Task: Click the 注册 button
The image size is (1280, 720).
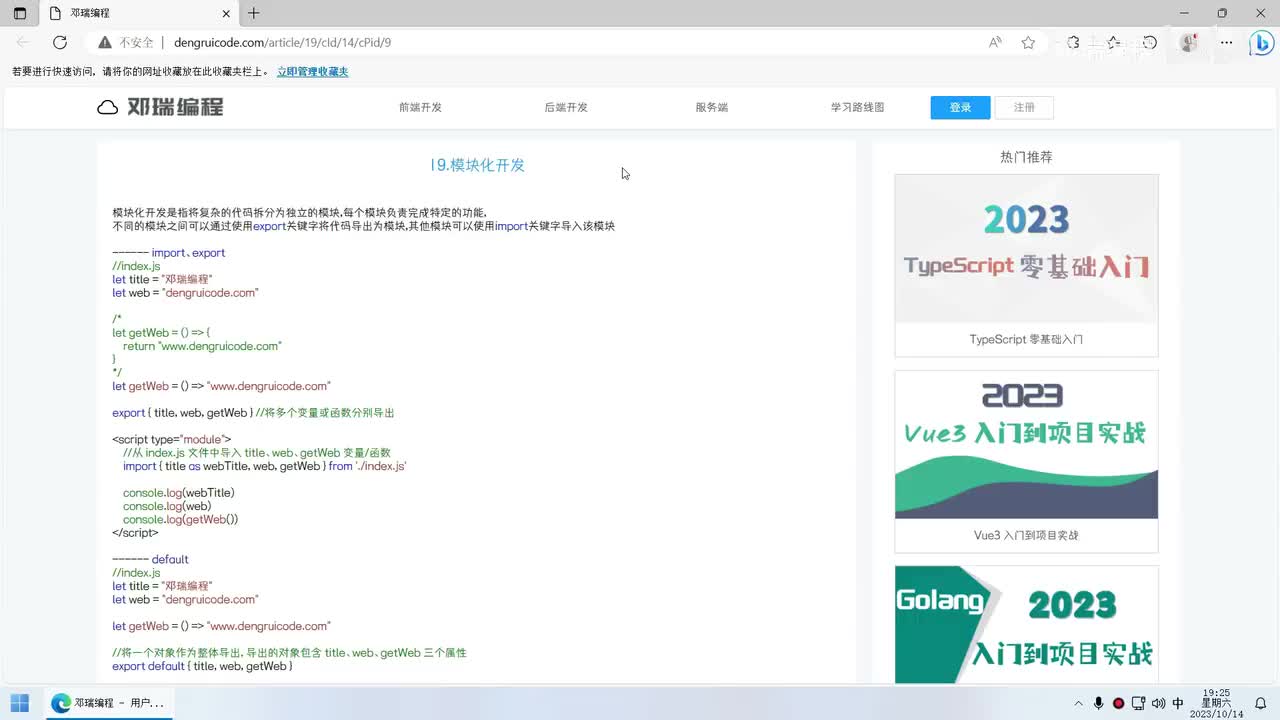Action: point(1024,107)
